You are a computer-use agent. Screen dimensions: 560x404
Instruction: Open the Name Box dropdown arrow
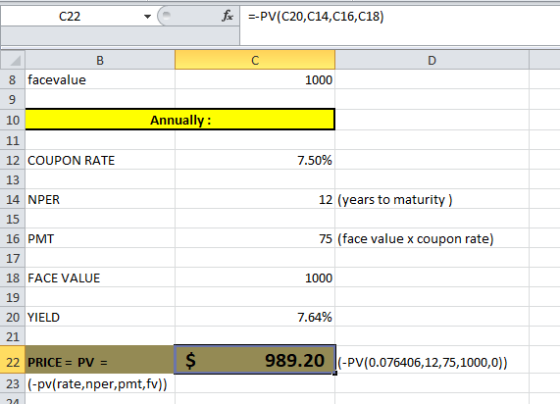coord(147,16)
